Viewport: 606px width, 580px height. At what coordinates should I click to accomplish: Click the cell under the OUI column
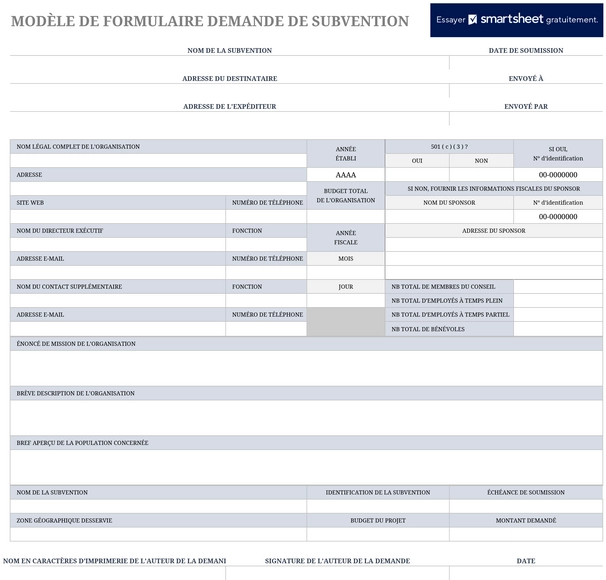click(x=417, y=175)
